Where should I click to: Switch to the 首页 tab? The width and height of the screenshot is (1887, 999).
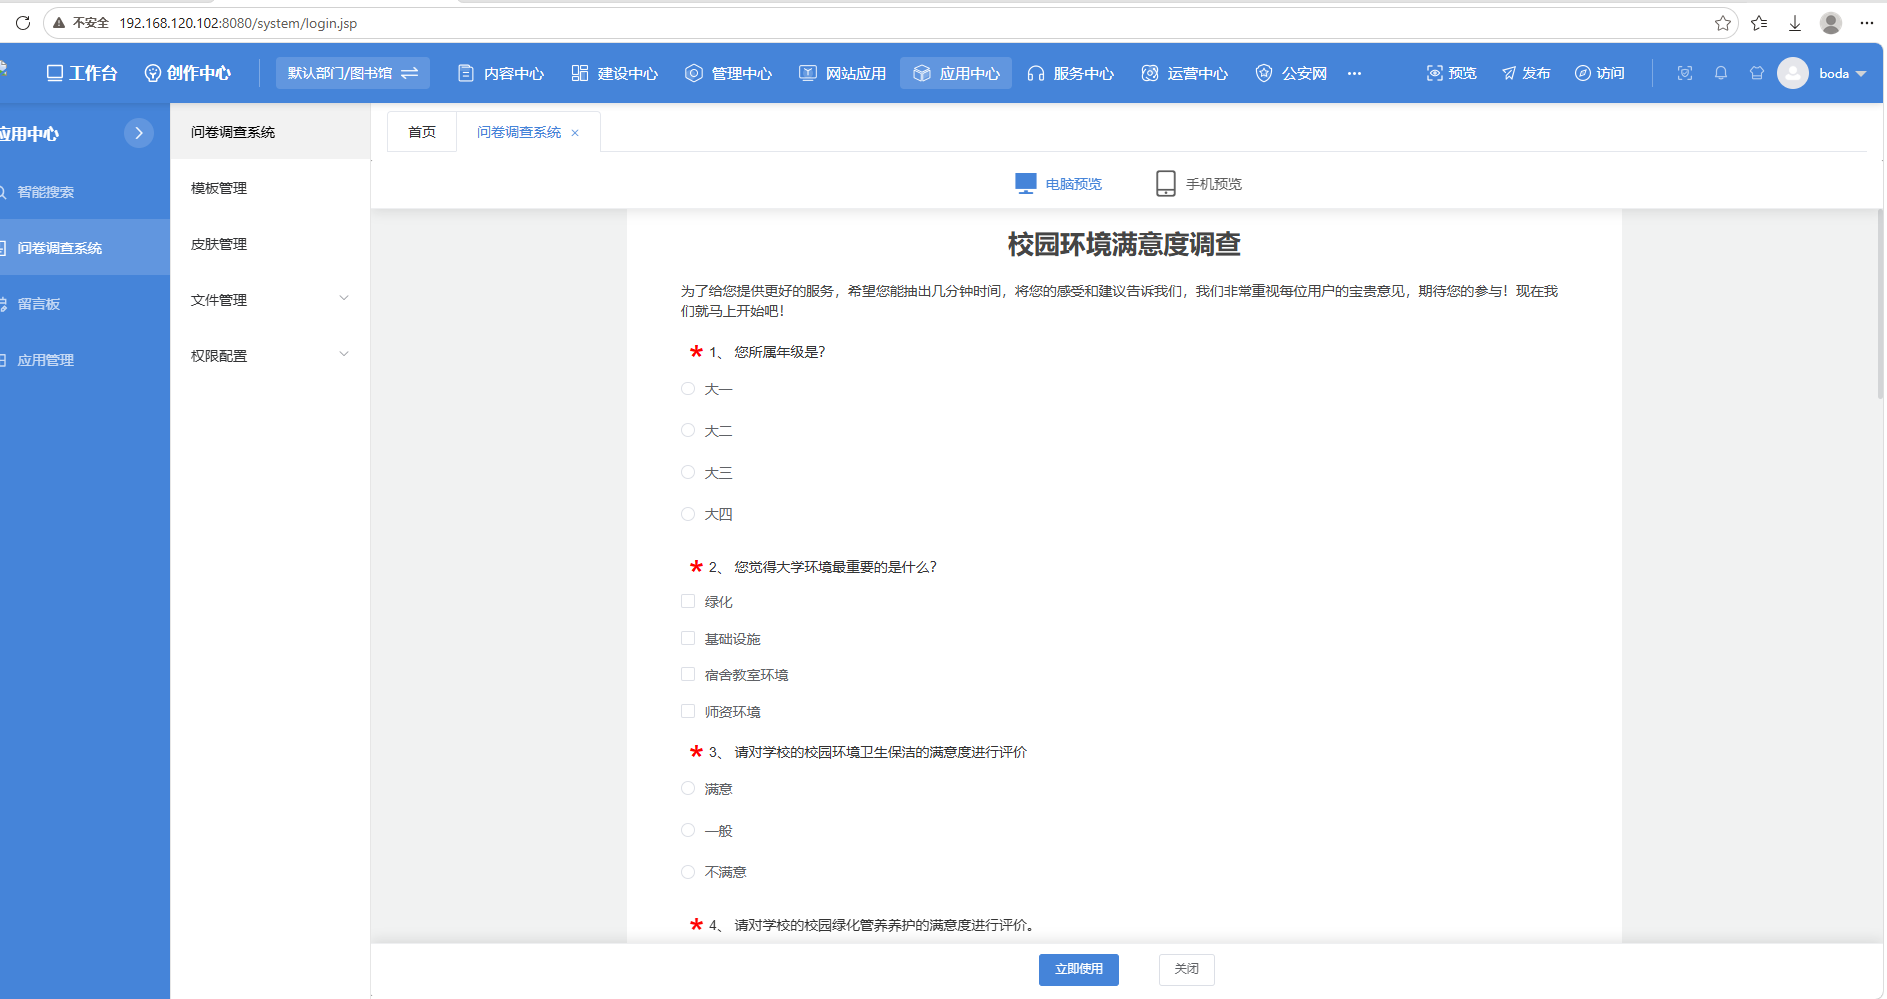click(x=422, y=132)
